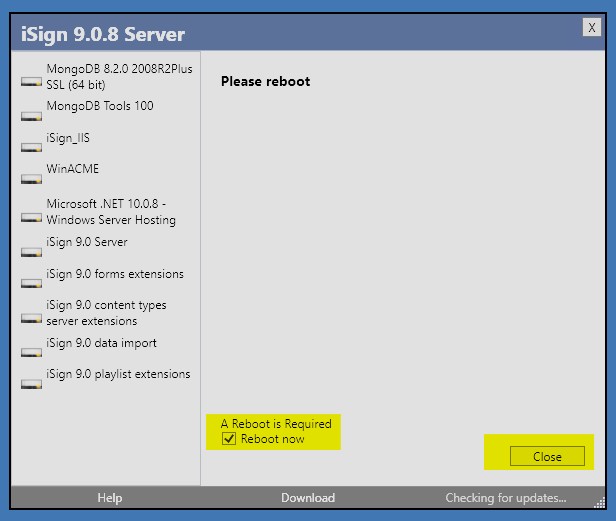This screenshot has height=521, width=616.
Task: Open Help in the bottom bar
Action: [110, 498]
